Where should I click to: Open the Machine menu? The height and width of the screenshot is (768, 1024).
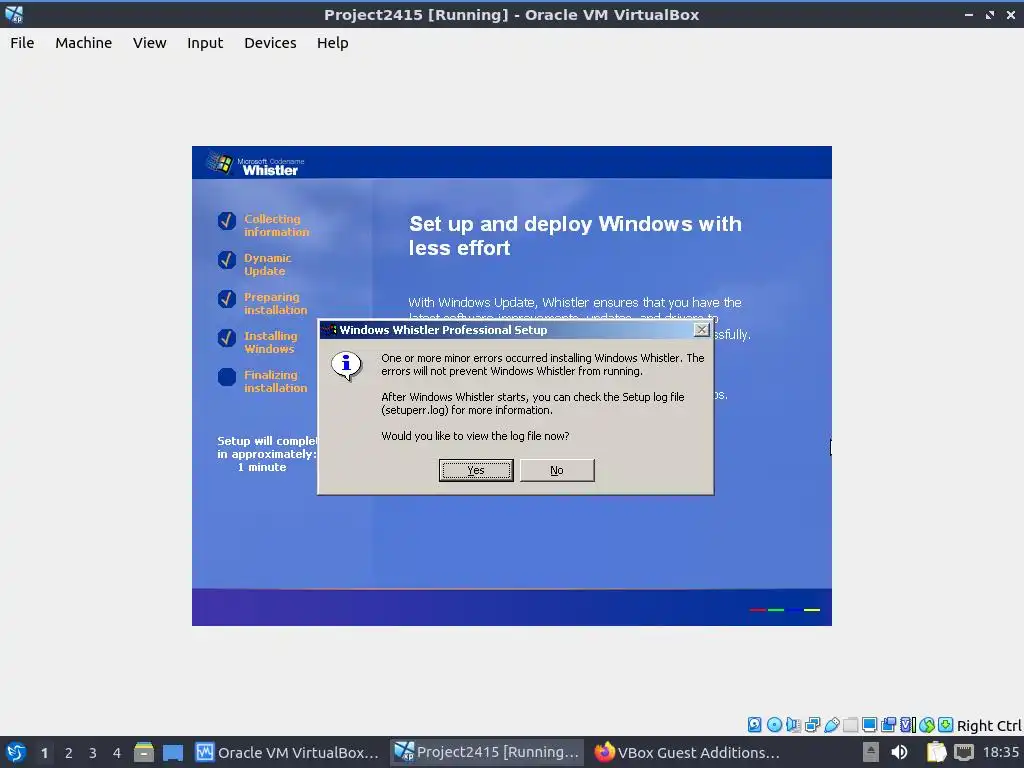pyautogui.click(x=84, y=42)
